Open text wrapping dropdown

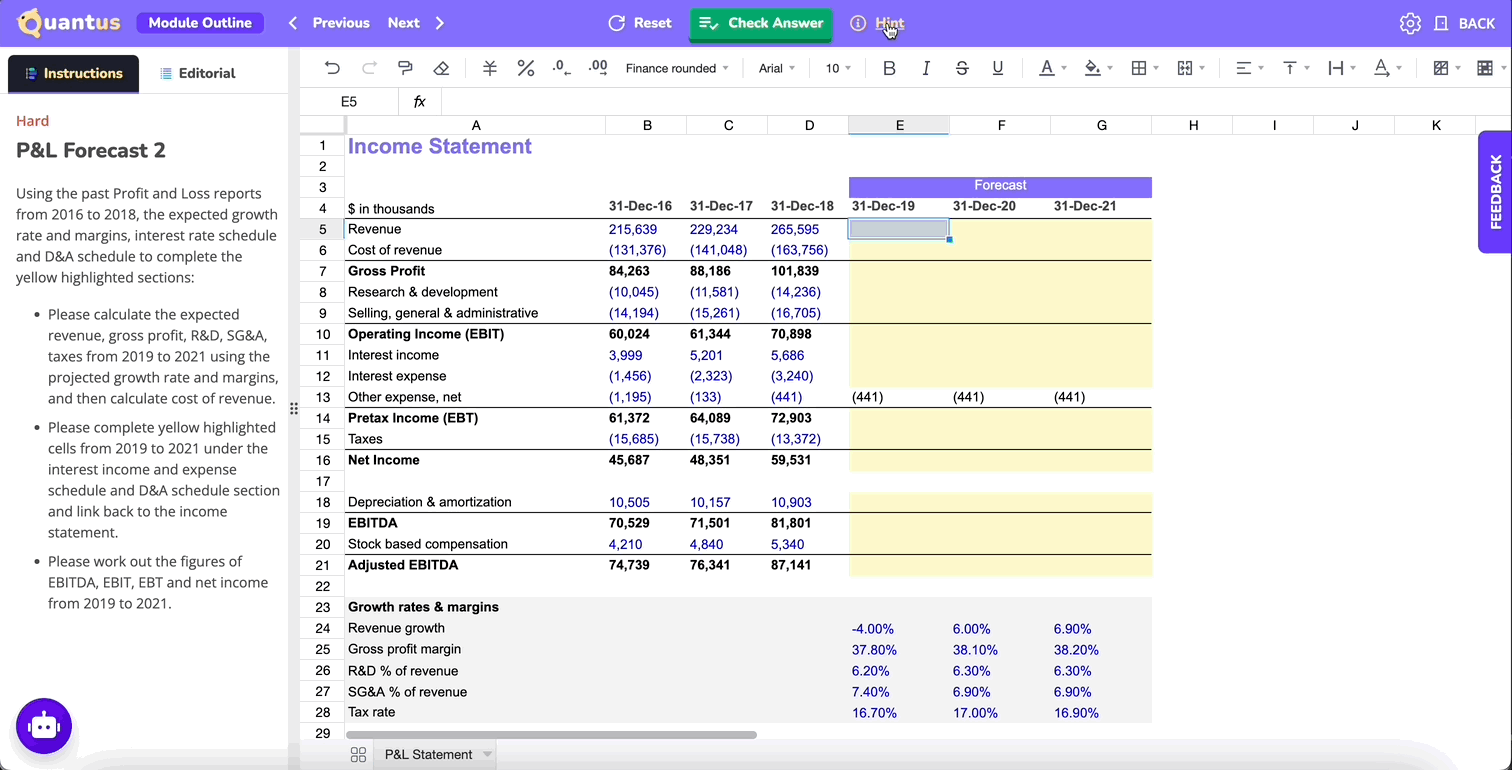(1341, 68)
